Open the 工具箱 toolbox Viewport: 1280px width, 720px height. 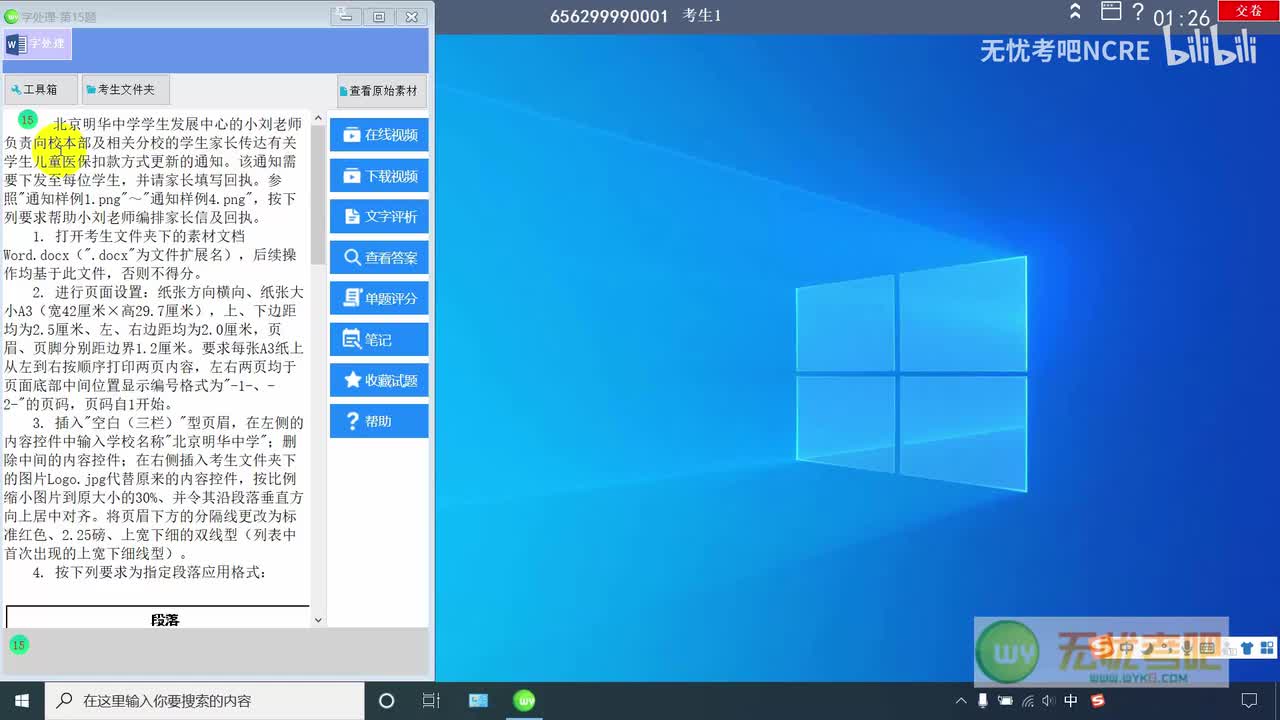click(x=41, y=90)
